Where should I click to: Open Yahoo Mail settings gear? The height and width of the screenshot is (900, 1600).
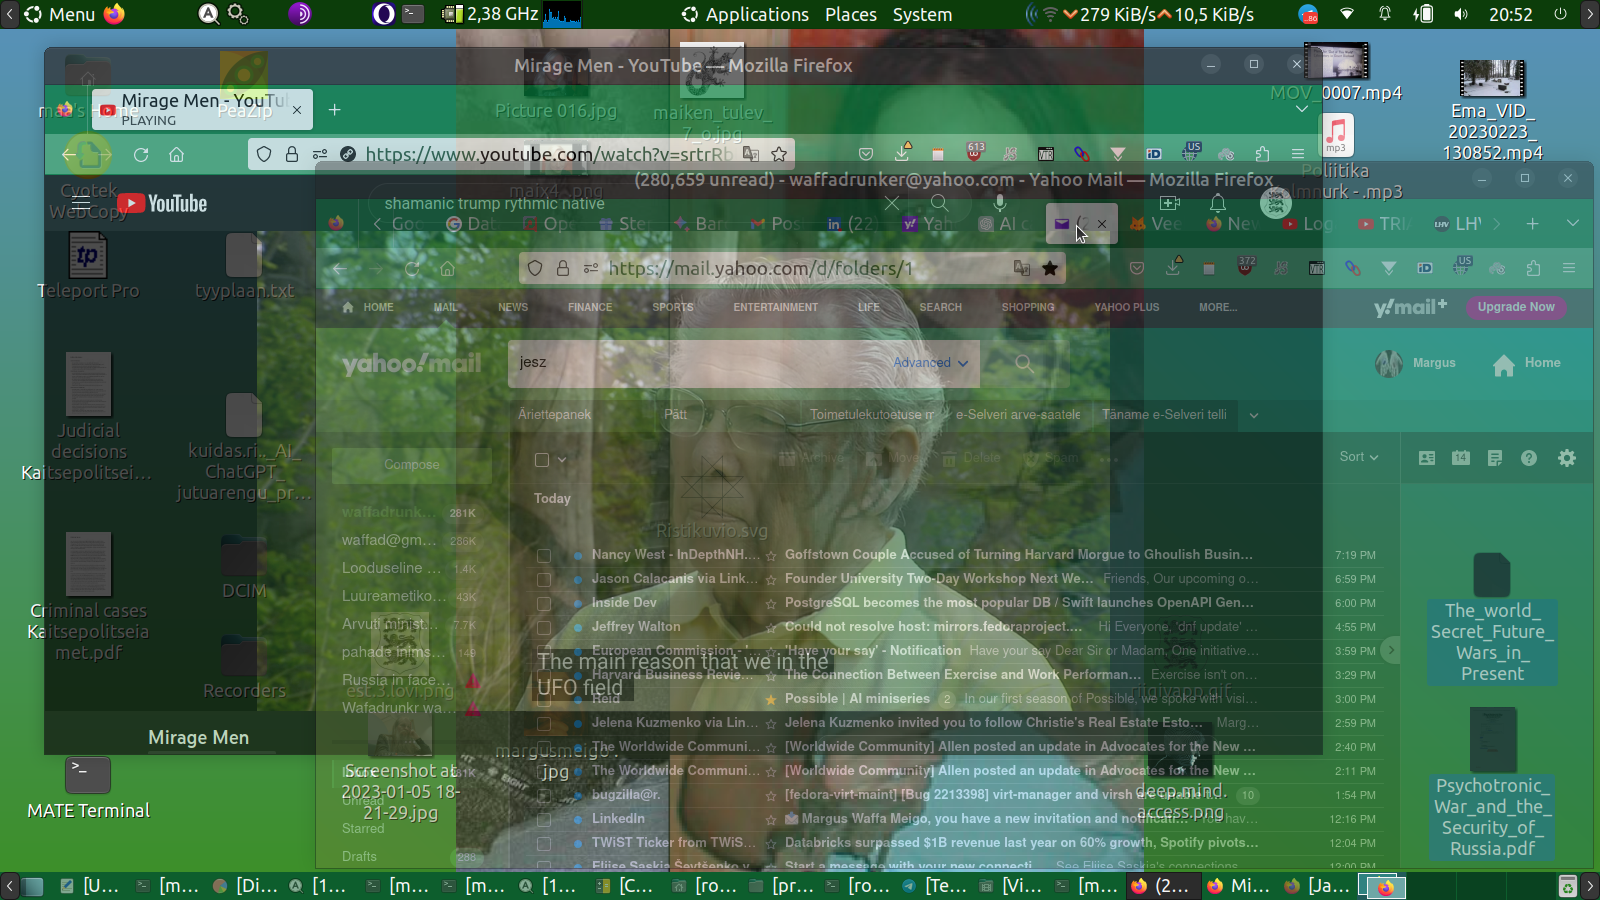pos(1567,458)
